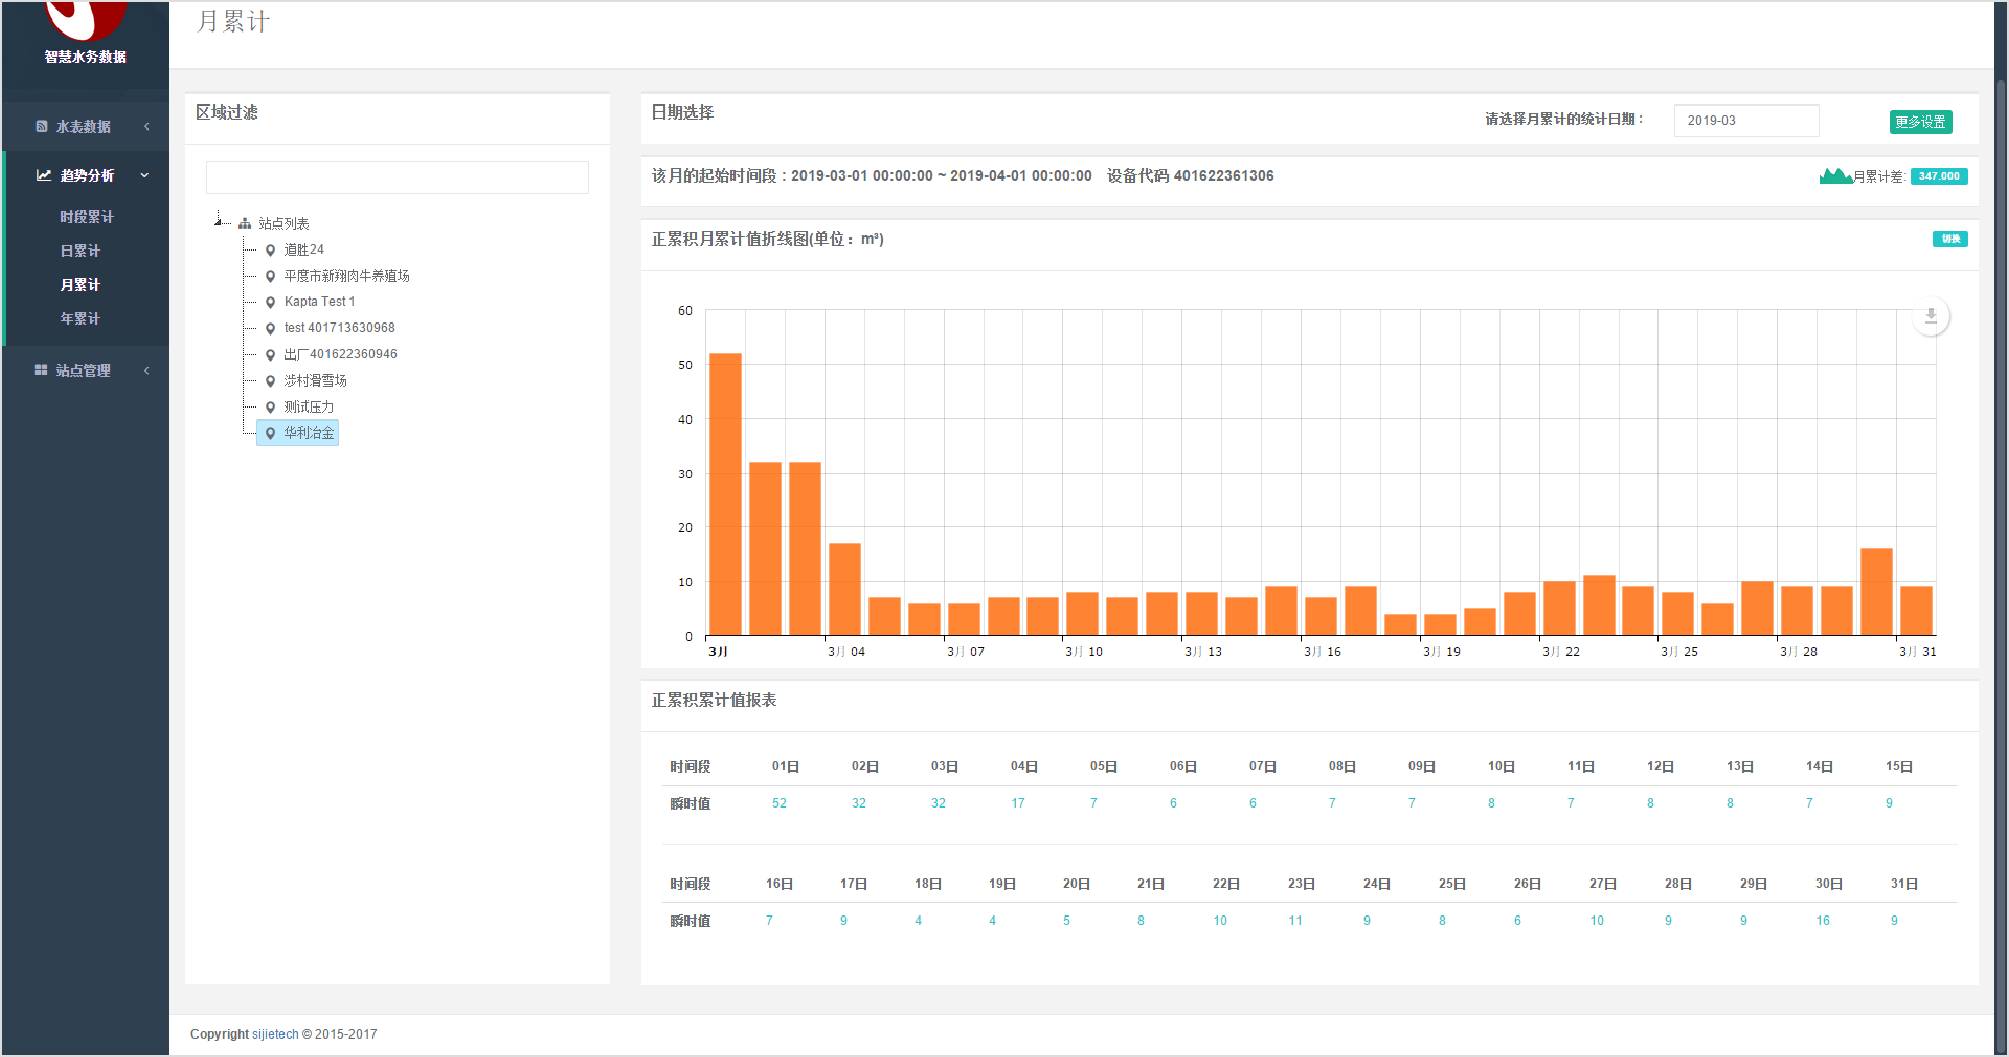
Task: Click the pin icon beside Kapta Test 1
Action: [270, 302]
